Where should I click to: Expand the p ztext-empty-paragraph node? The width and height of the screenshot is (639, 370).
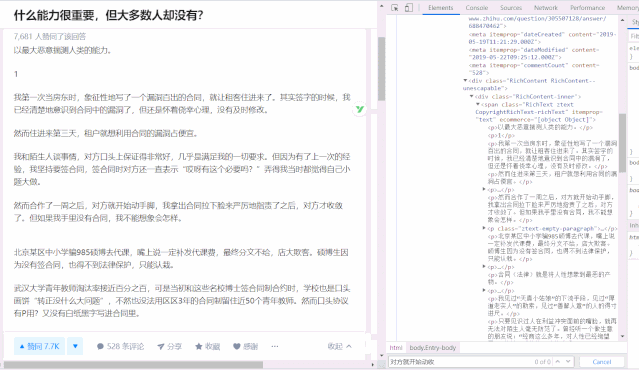(484, 228)
